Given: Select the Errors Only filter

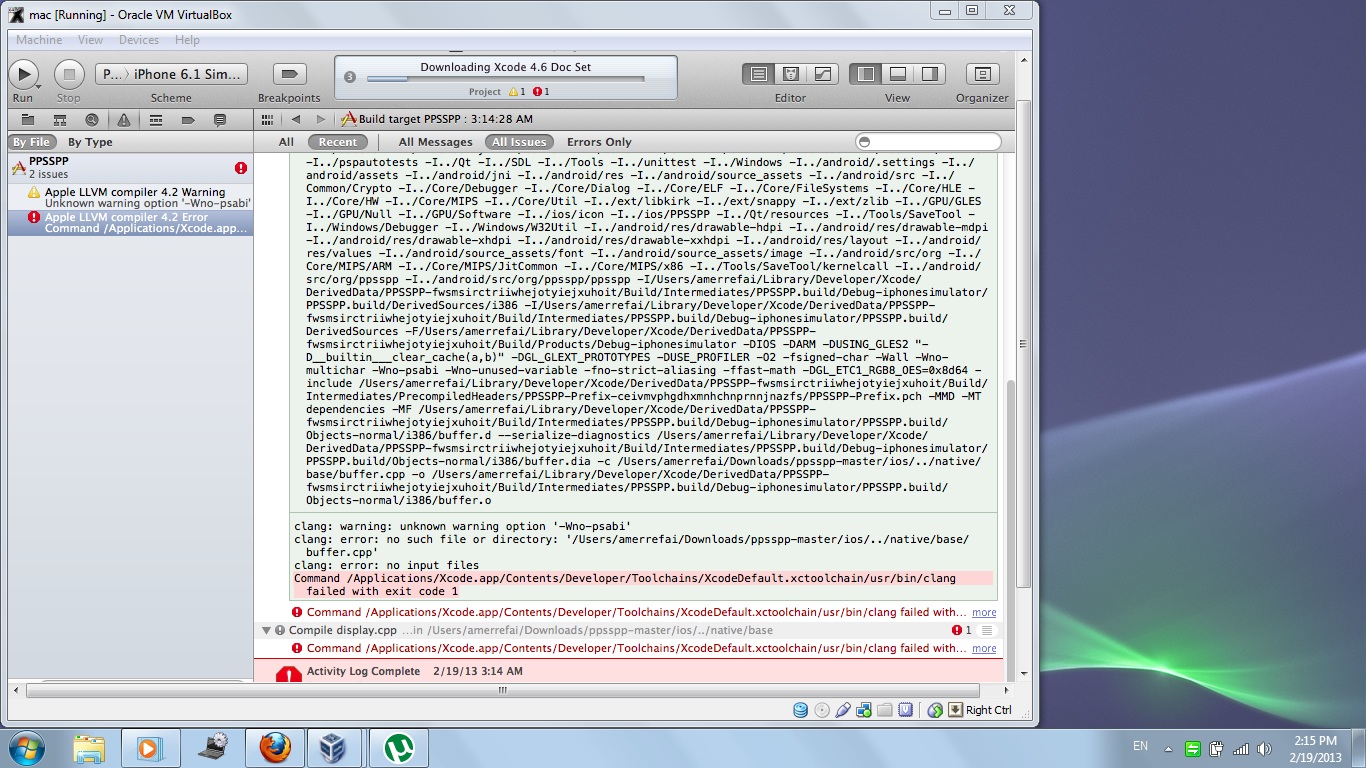Looking at the screenshot, I should 599,142.
